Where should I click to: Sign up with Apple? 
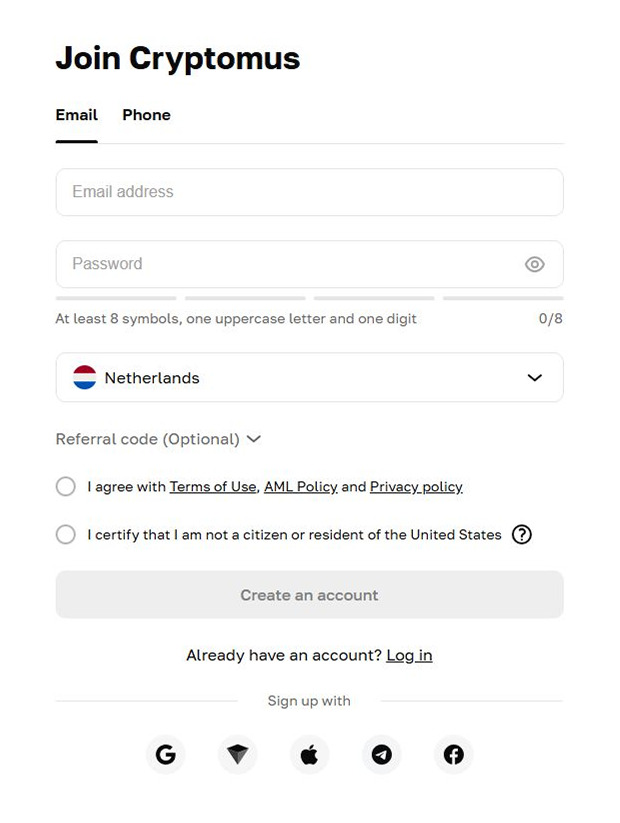click(309, 754)
